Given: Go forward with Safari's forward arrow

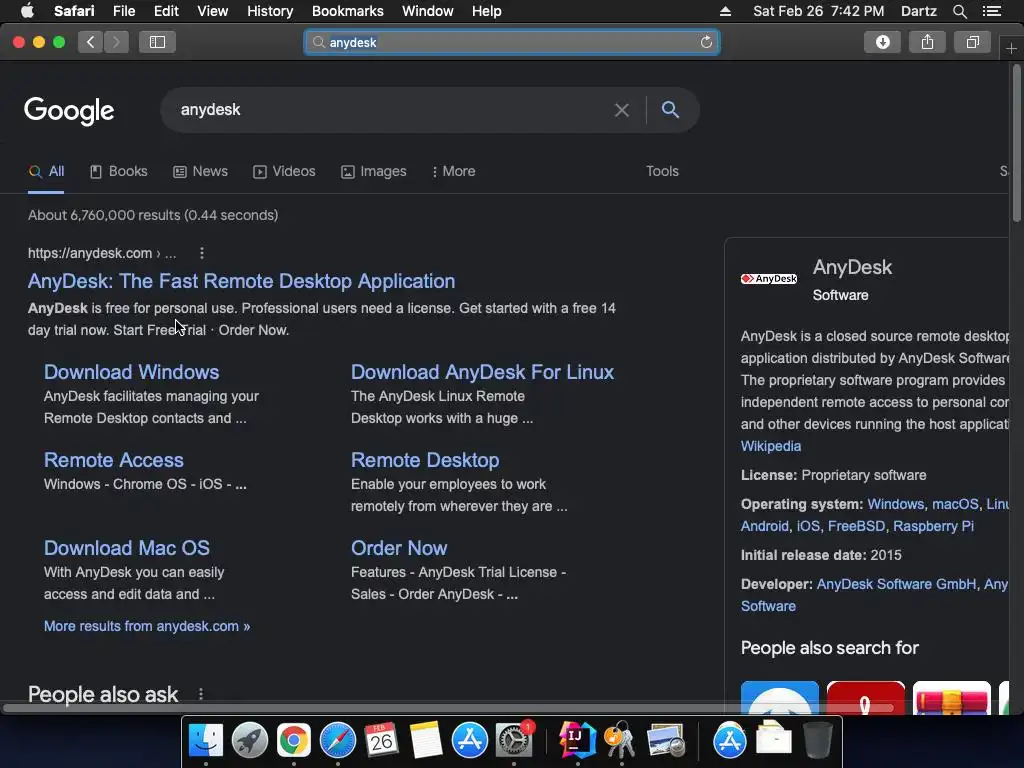Looking at the screenshot, I should point(116,42).
